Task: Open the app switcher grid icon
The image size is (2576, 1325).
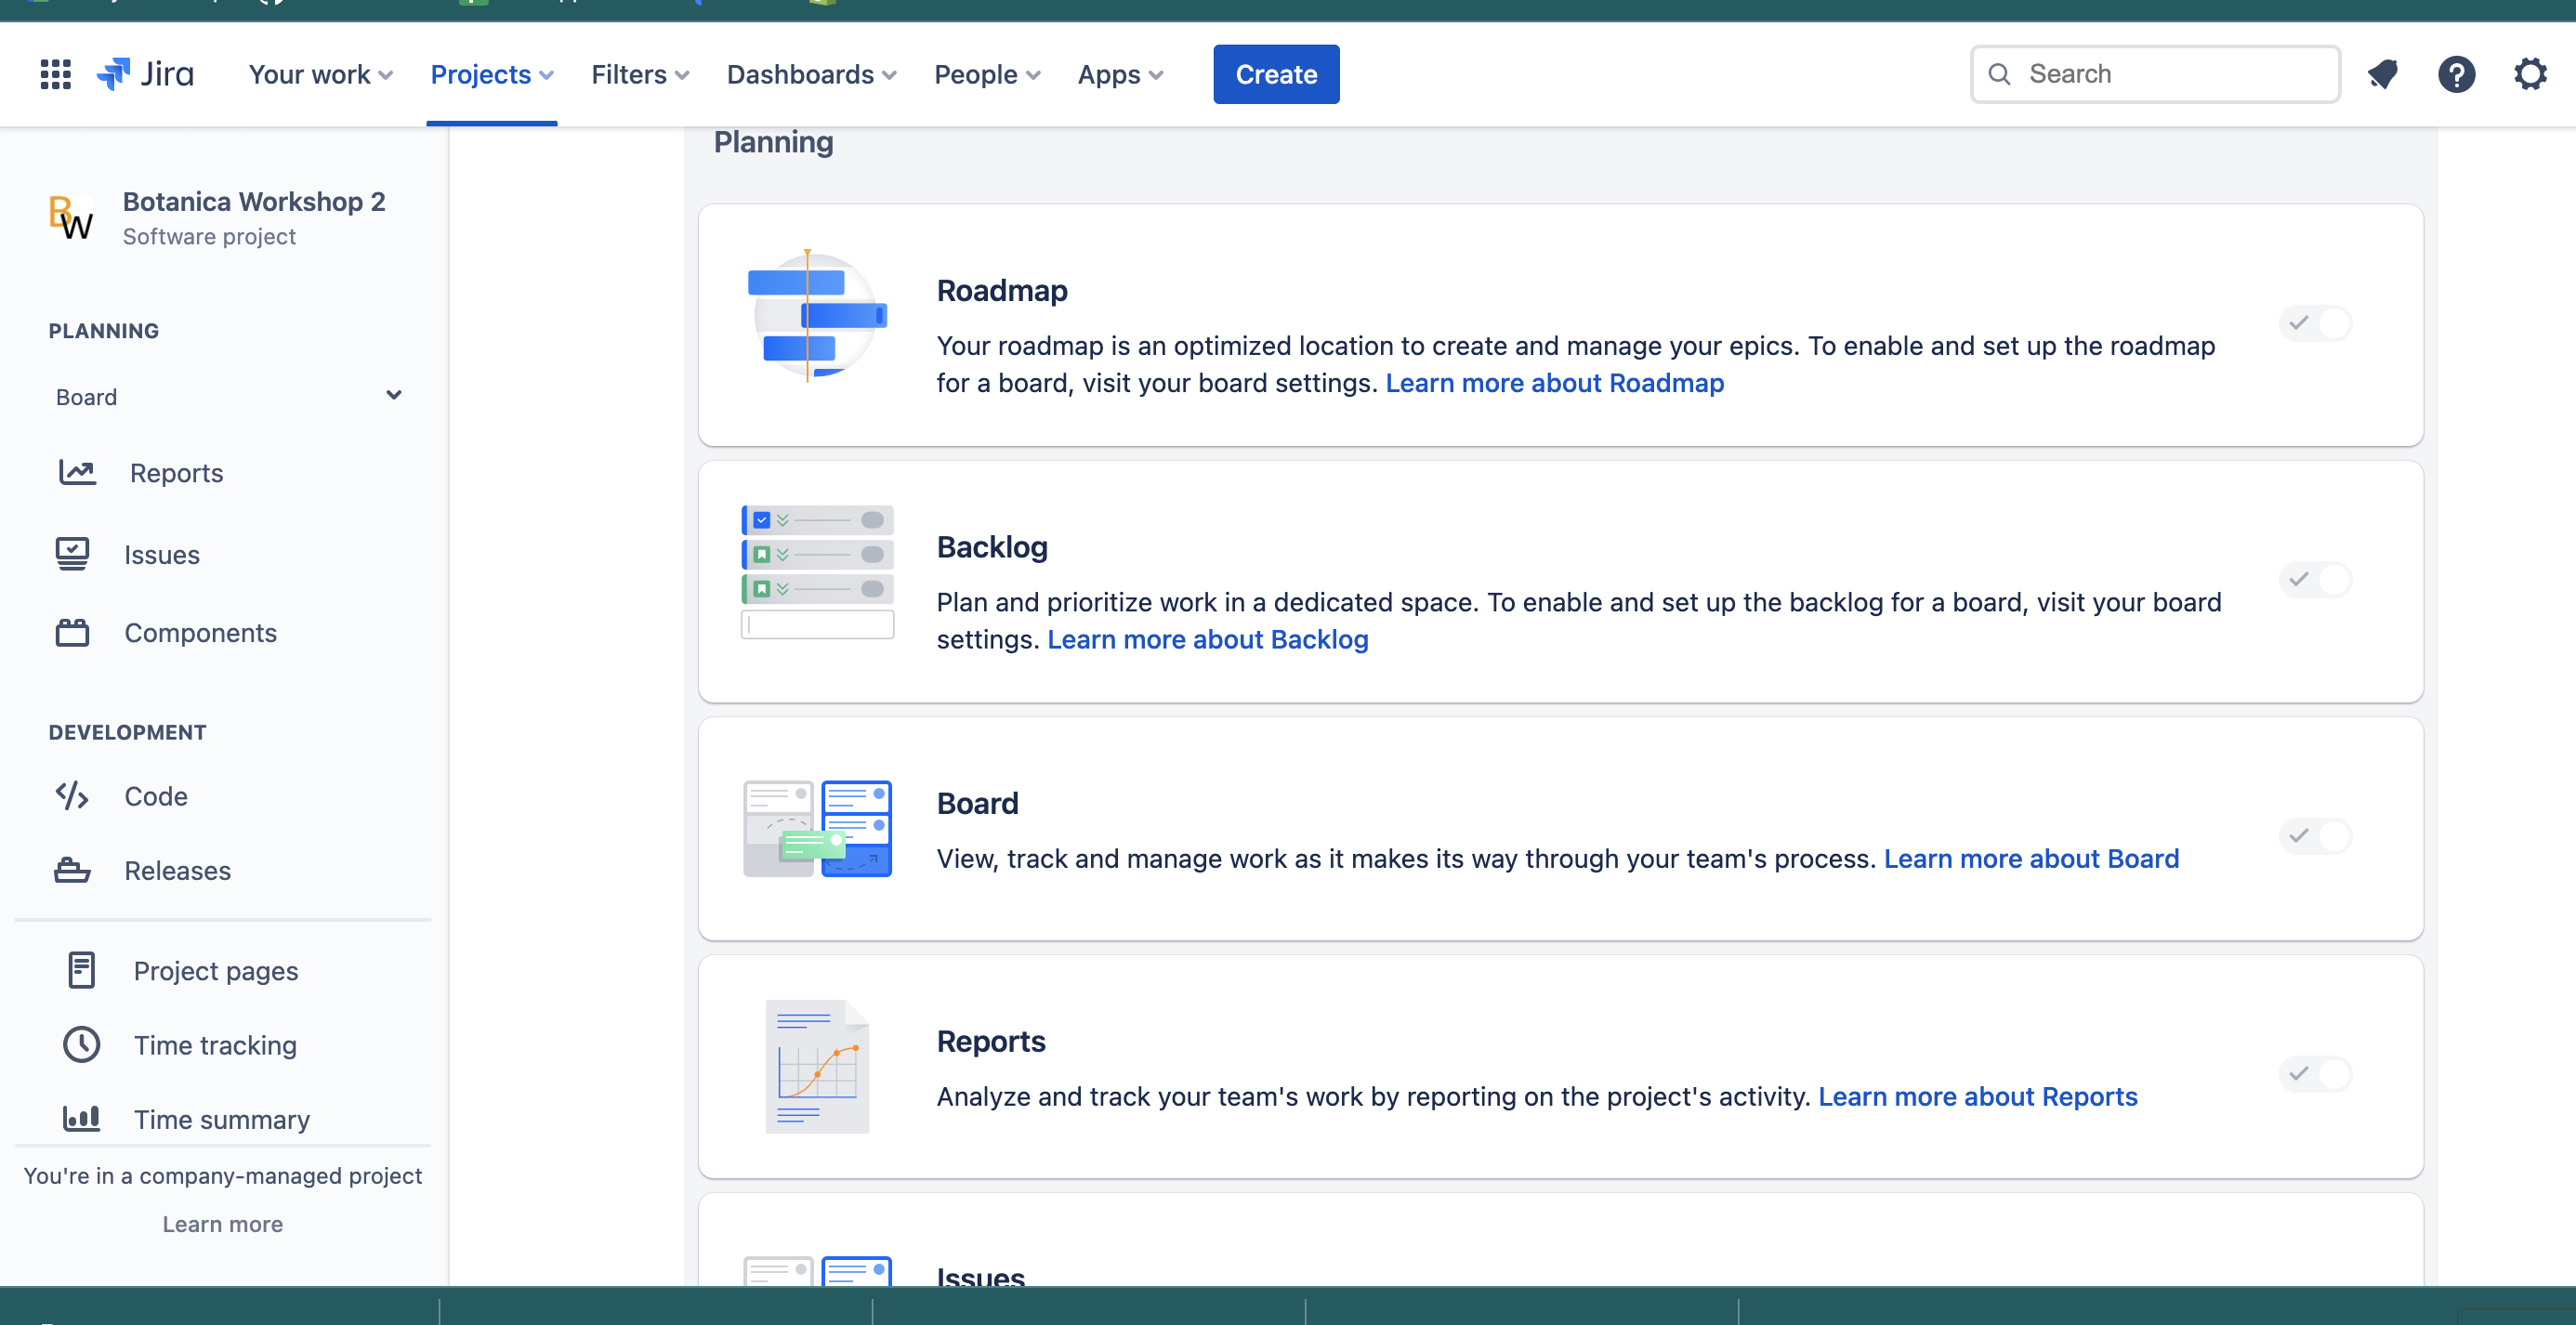Action: [55, 74]
